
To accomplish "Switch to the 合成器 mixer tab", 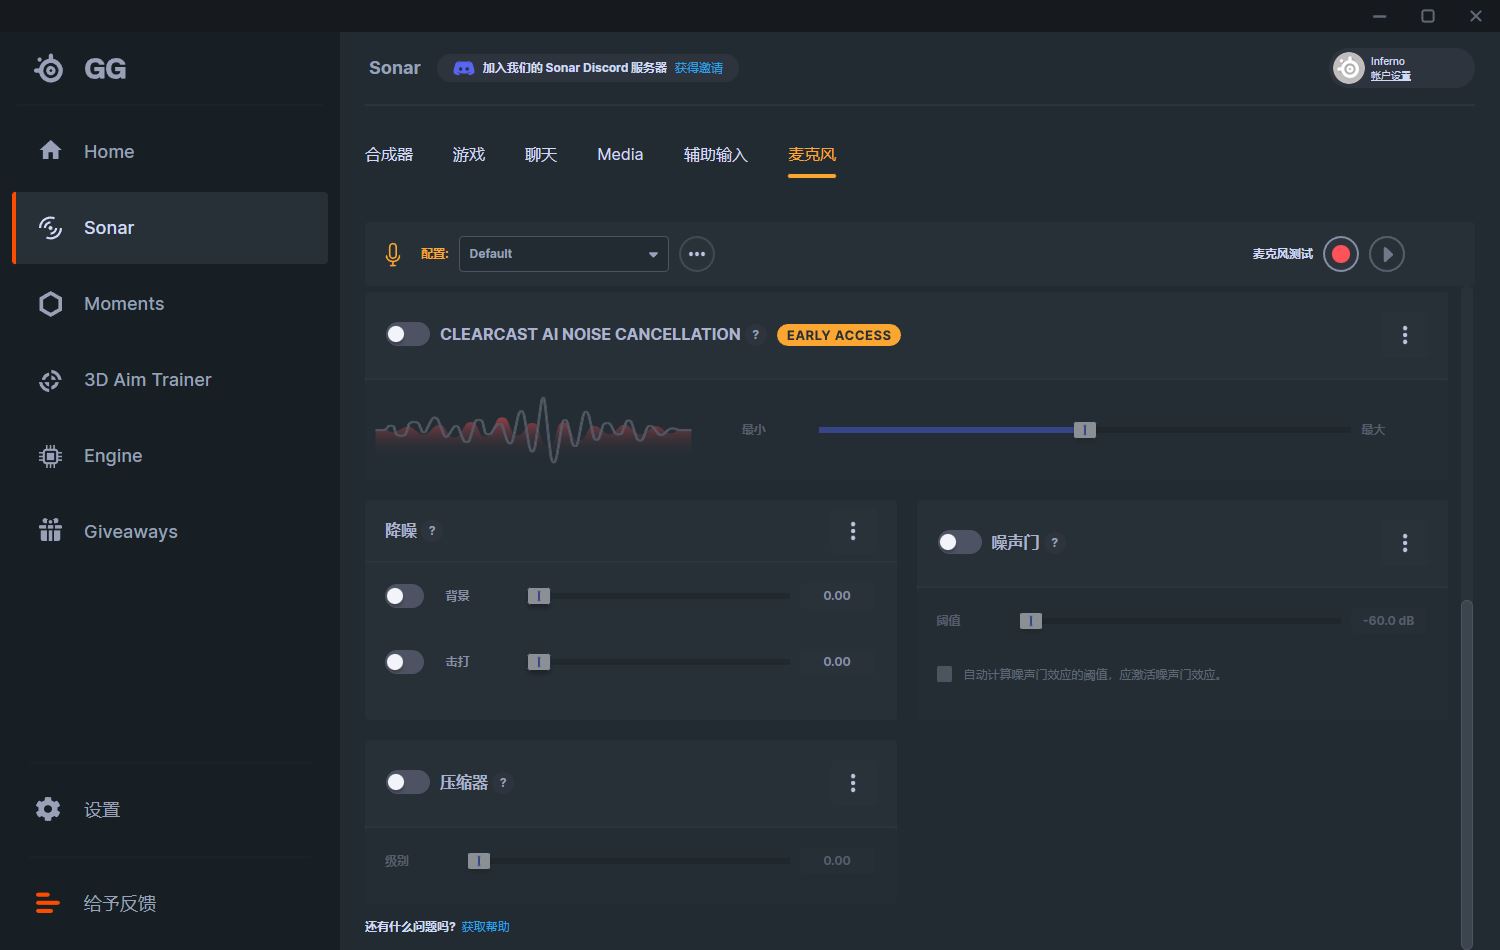I will (389, 155).
